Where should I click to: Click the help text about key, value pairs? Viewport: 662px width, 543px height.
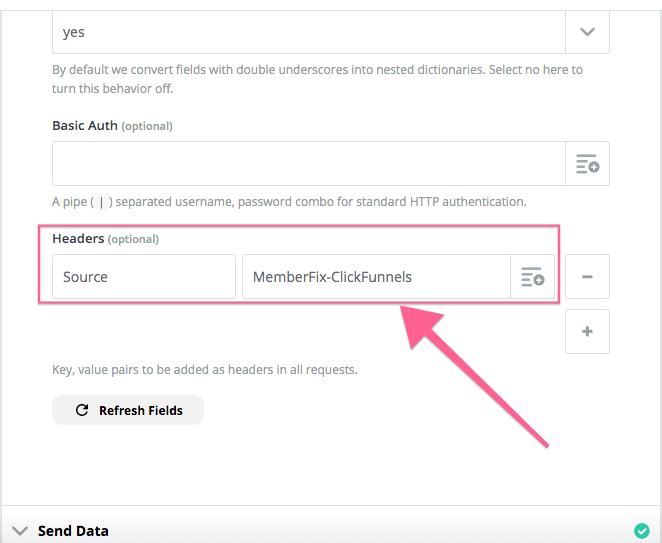pos(204,369)
